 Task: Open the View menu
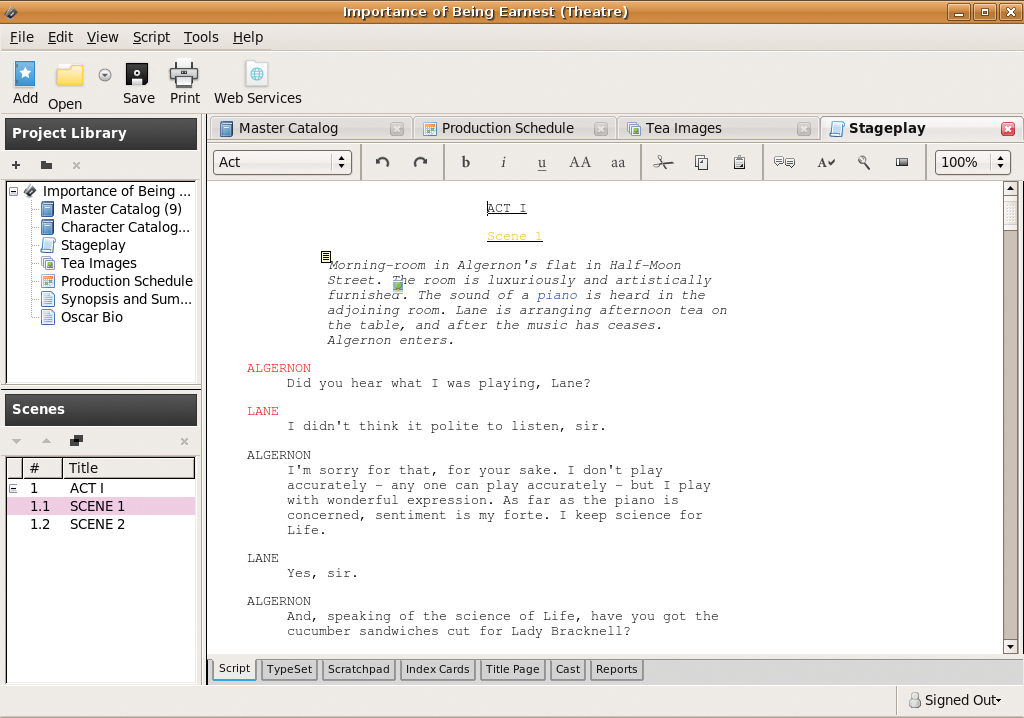[x=103, y=37]
